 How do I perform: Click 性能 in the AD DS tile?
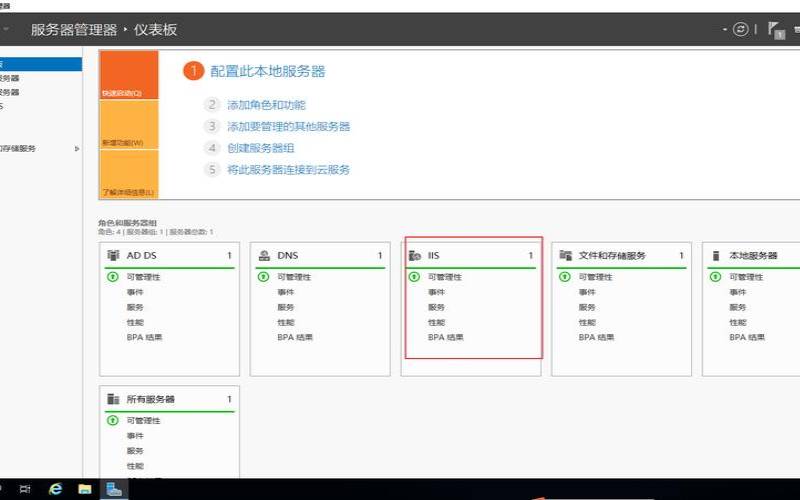click(135, 322)
